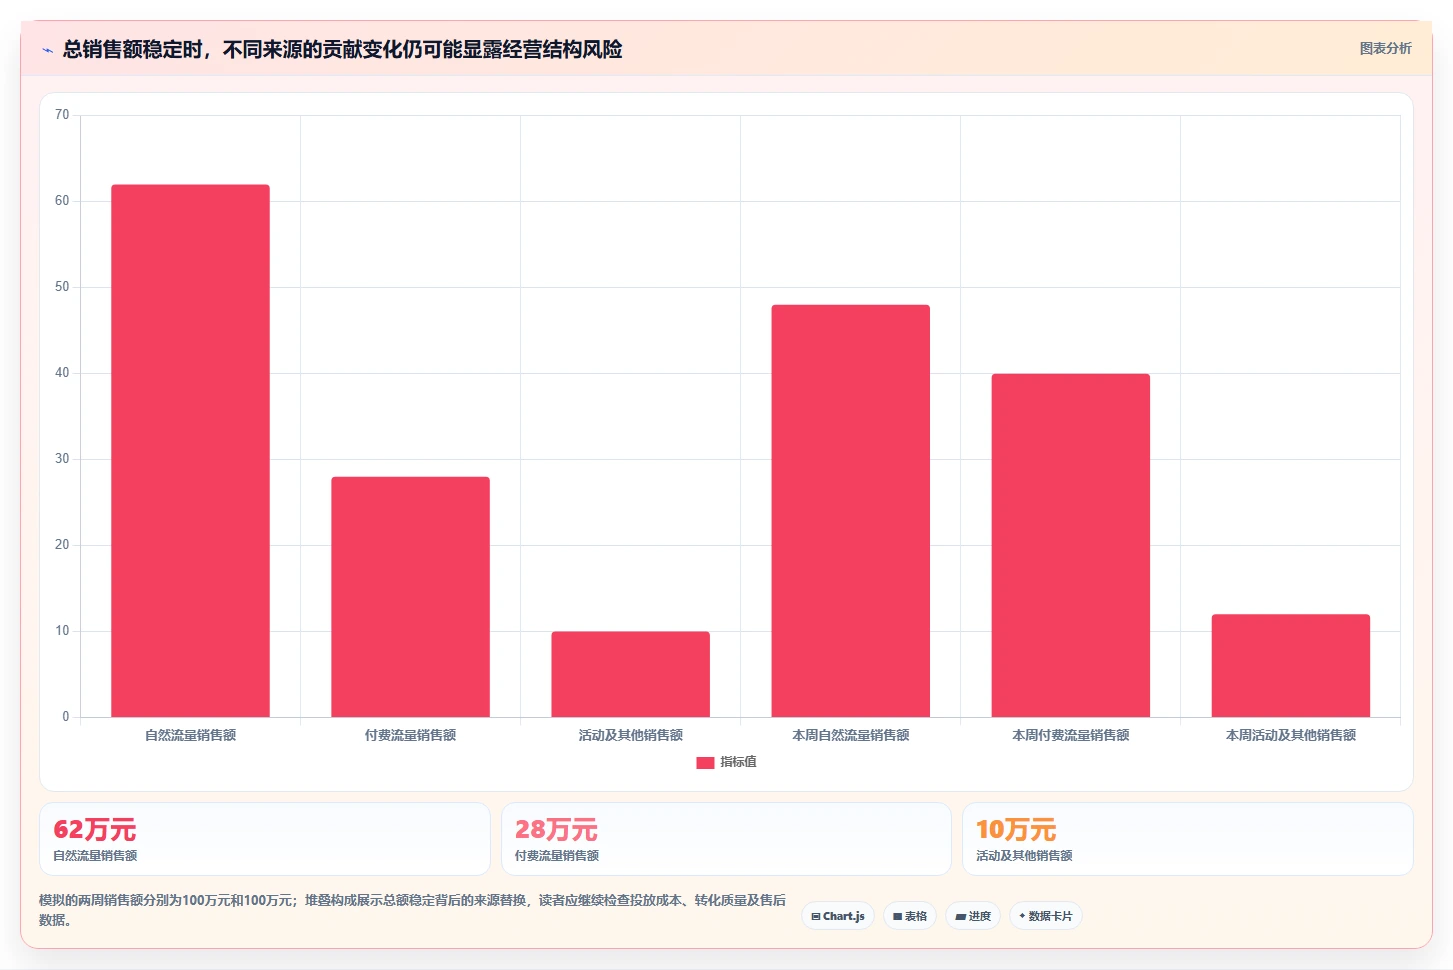
Task: Select the 活动及其他销售额 bar in chart
Action: [x=630, y=674]
